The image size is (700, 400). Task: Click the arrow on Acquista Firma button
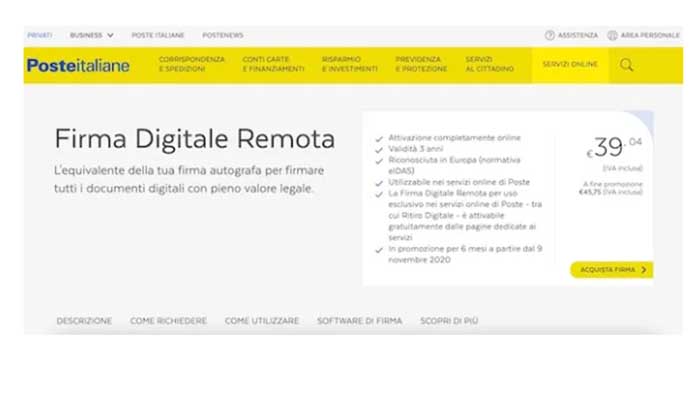click(643, 270)
